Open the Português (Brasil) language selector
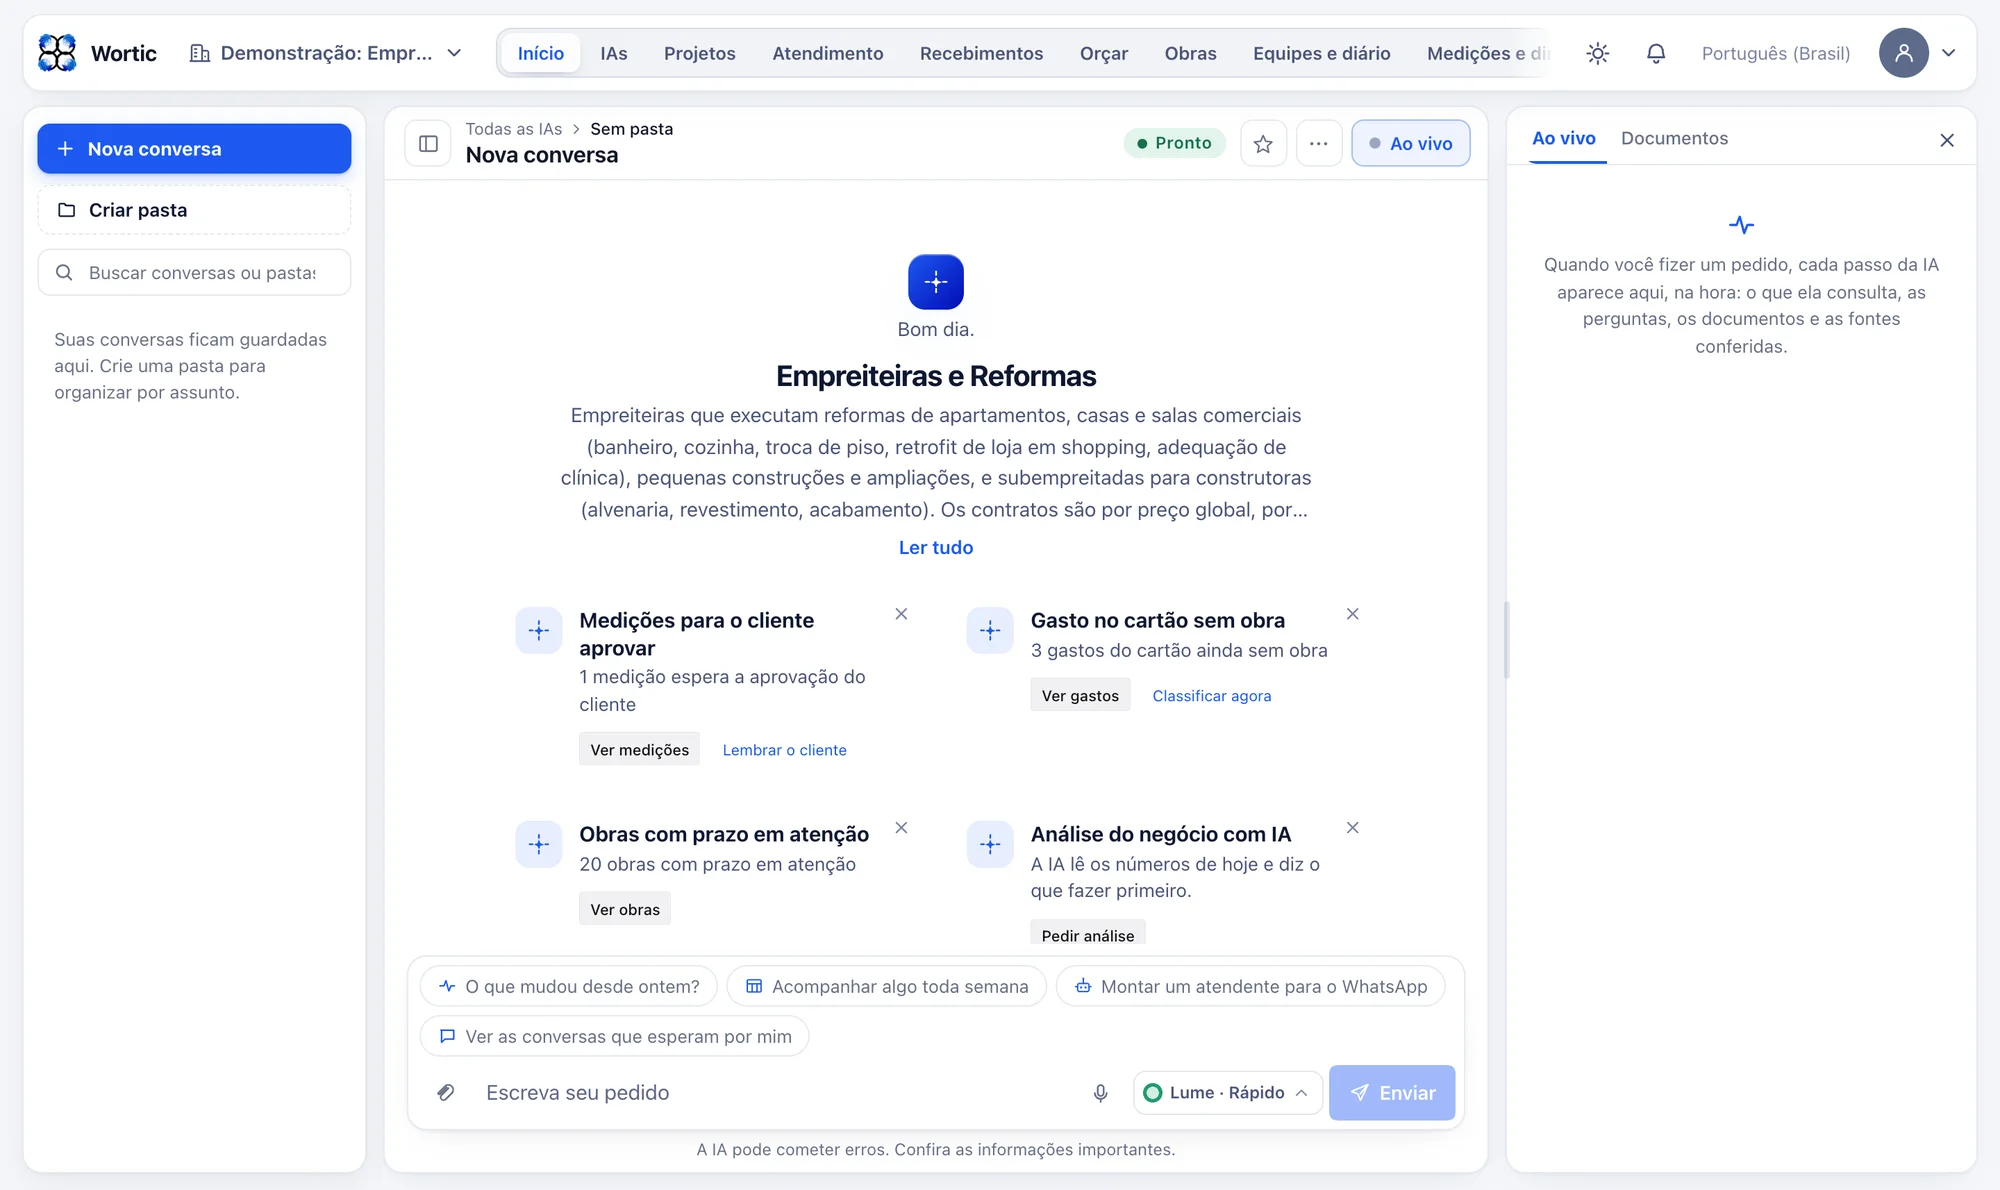 pos(1775,53)
